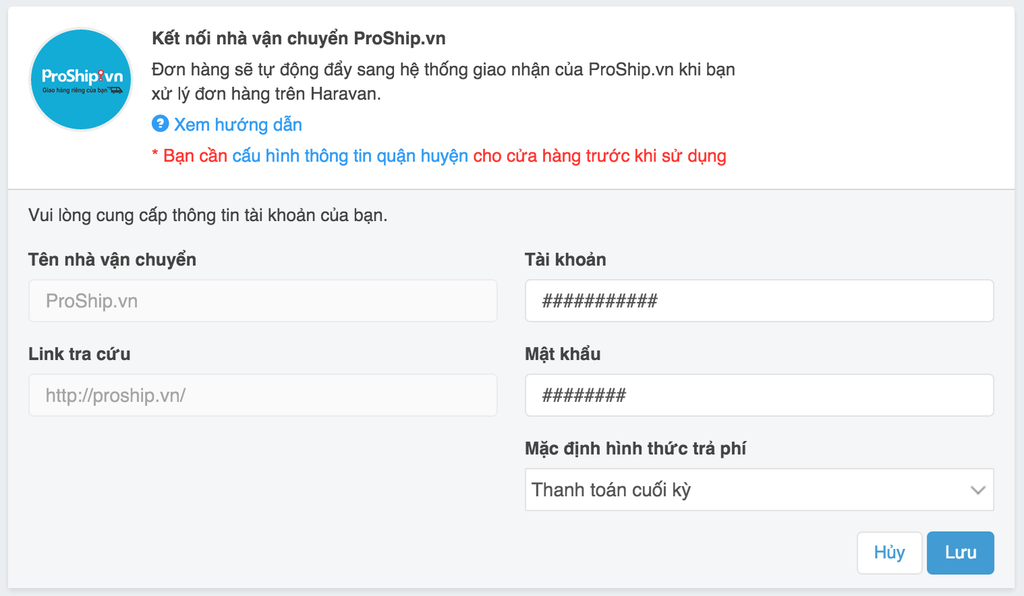
Task: Save settings with the Lưu button
Action: click(960, 553)
